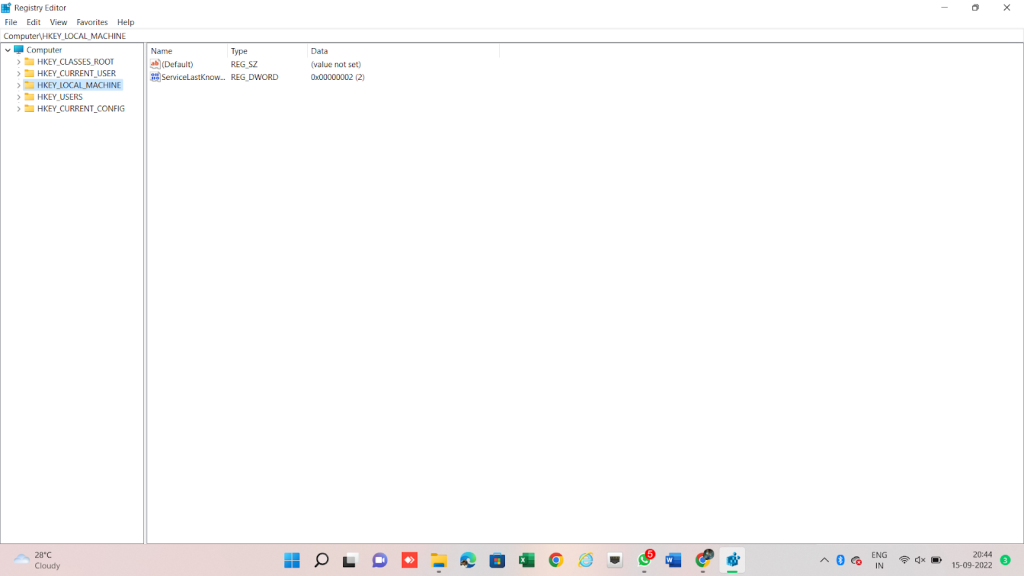This screenshot has height=576, width=1024.
Task: Click the HKEY_CLASSES_ROOT folder icon
Action: (29, 62)
